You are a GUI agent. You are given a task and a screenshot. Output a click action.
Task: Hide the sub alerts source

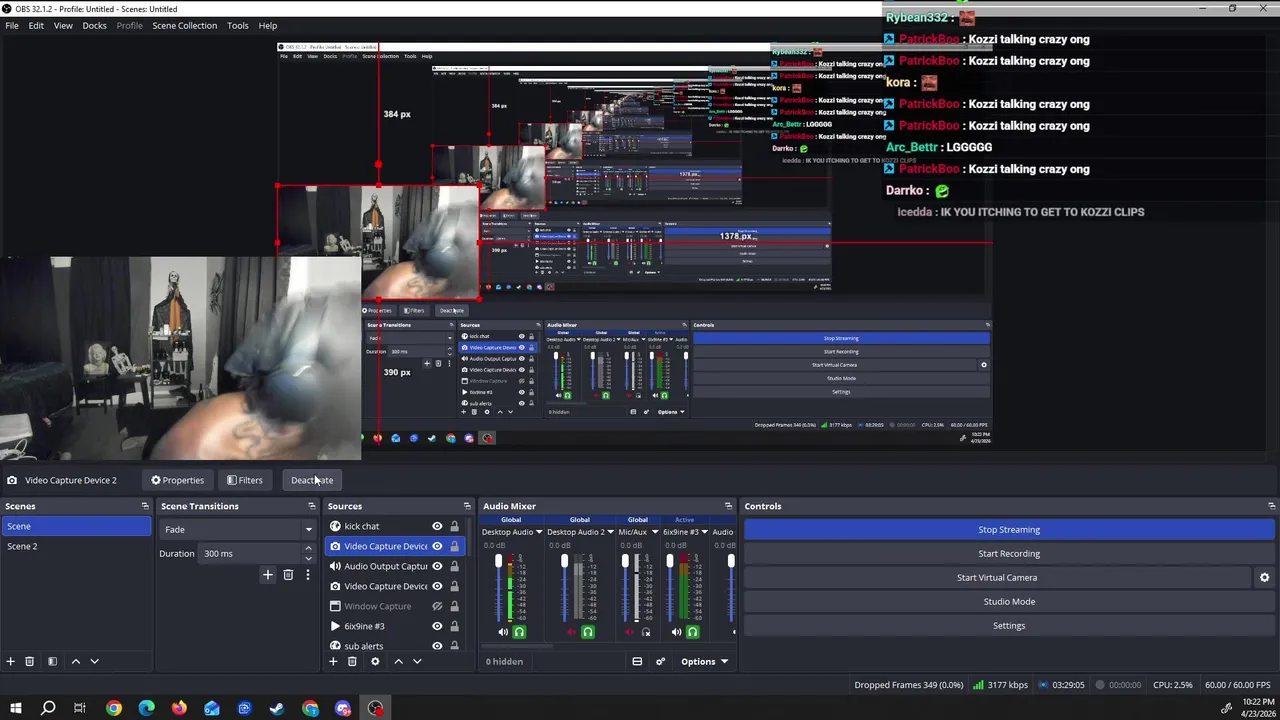(437, 646)
